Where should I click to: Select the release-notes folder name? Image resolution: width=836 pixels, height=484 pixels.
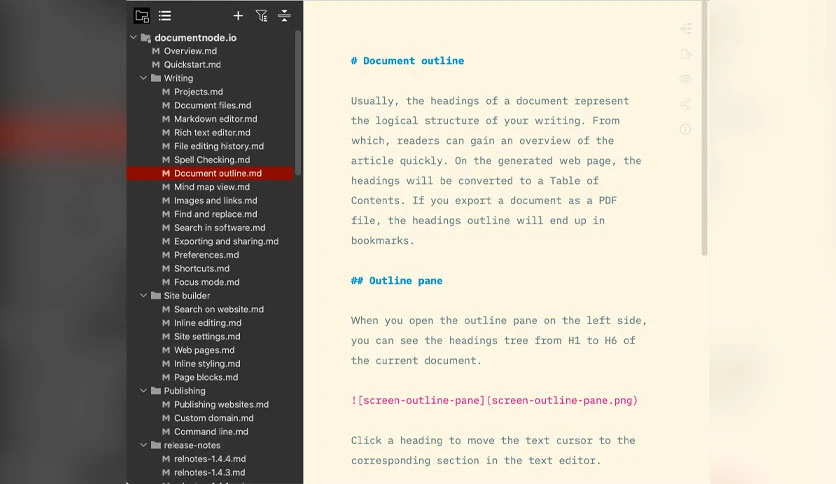pos(192,445)
